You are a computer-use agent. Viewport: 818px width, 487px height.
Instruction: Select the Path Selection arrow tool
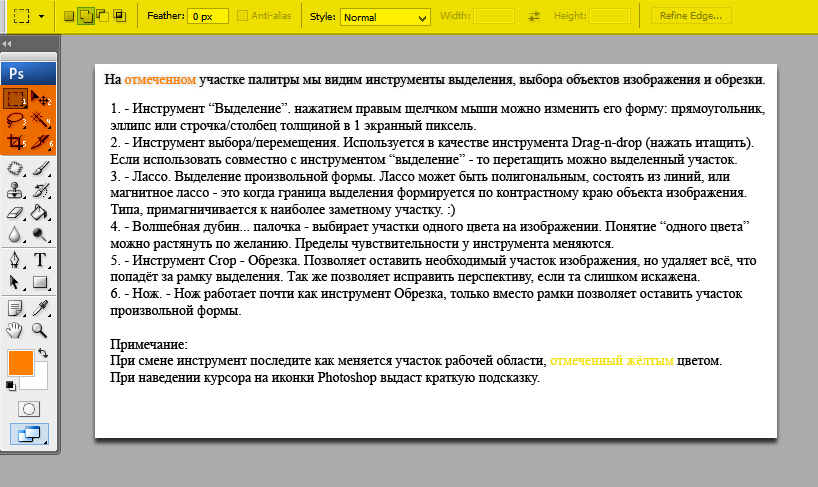tap(15, 282)
